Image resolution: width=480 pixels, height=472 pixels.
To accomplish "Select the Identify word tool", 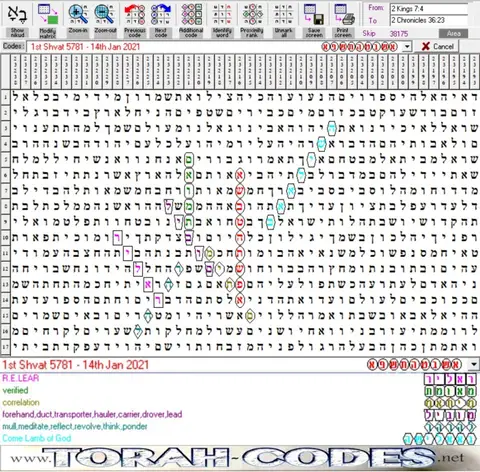I will [222, 14].
